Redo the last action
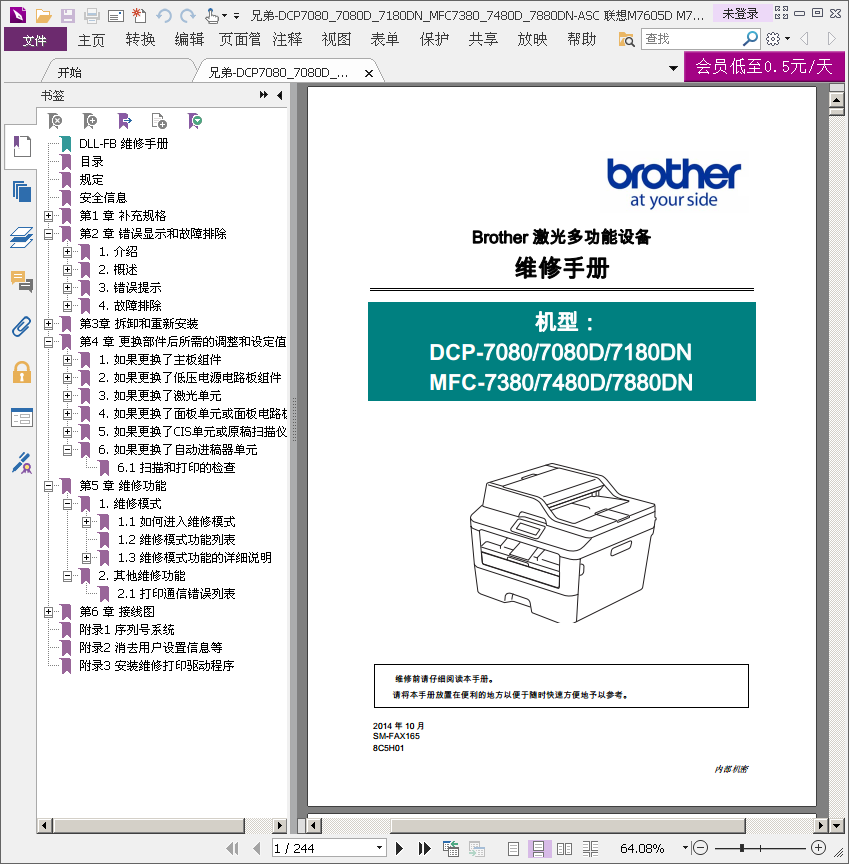The image size is (849, 864). click(x=188, y=15)
